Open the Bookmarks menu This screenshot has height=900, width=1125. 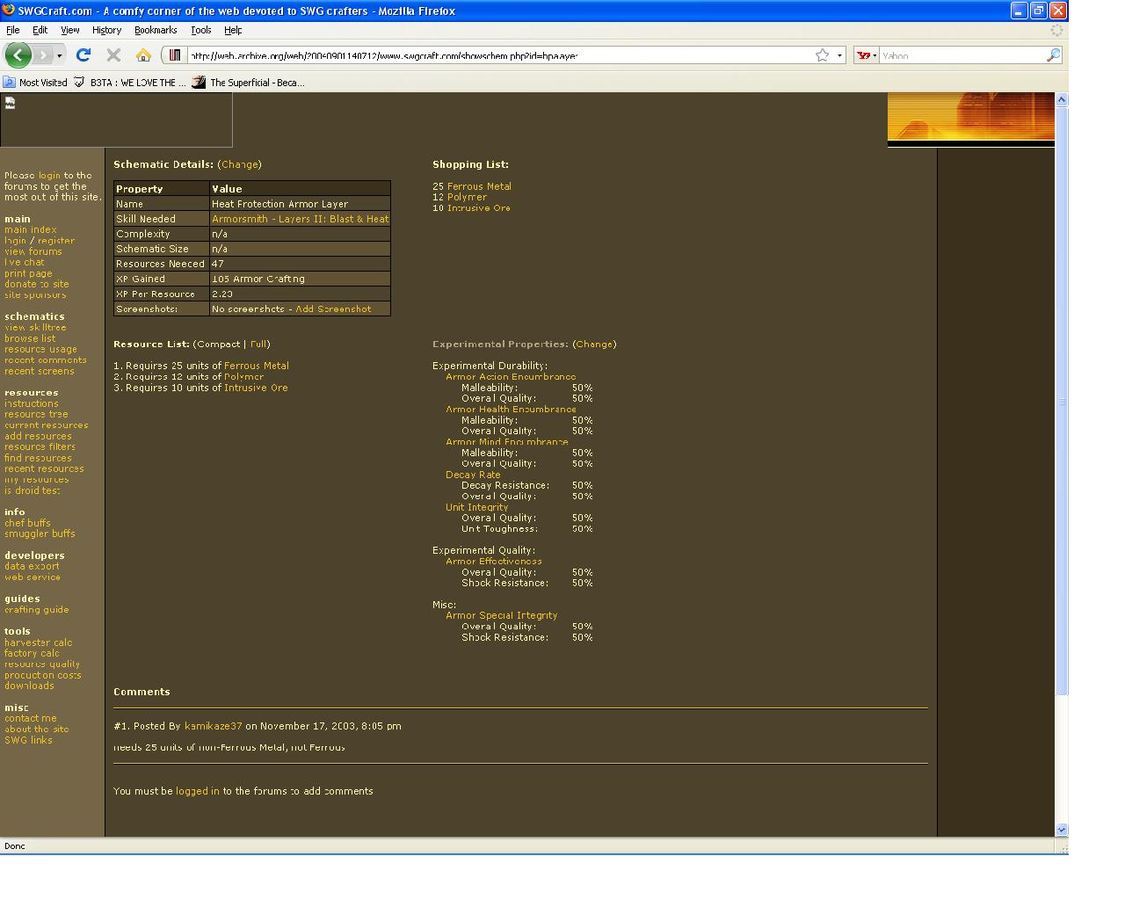point(155,30)
